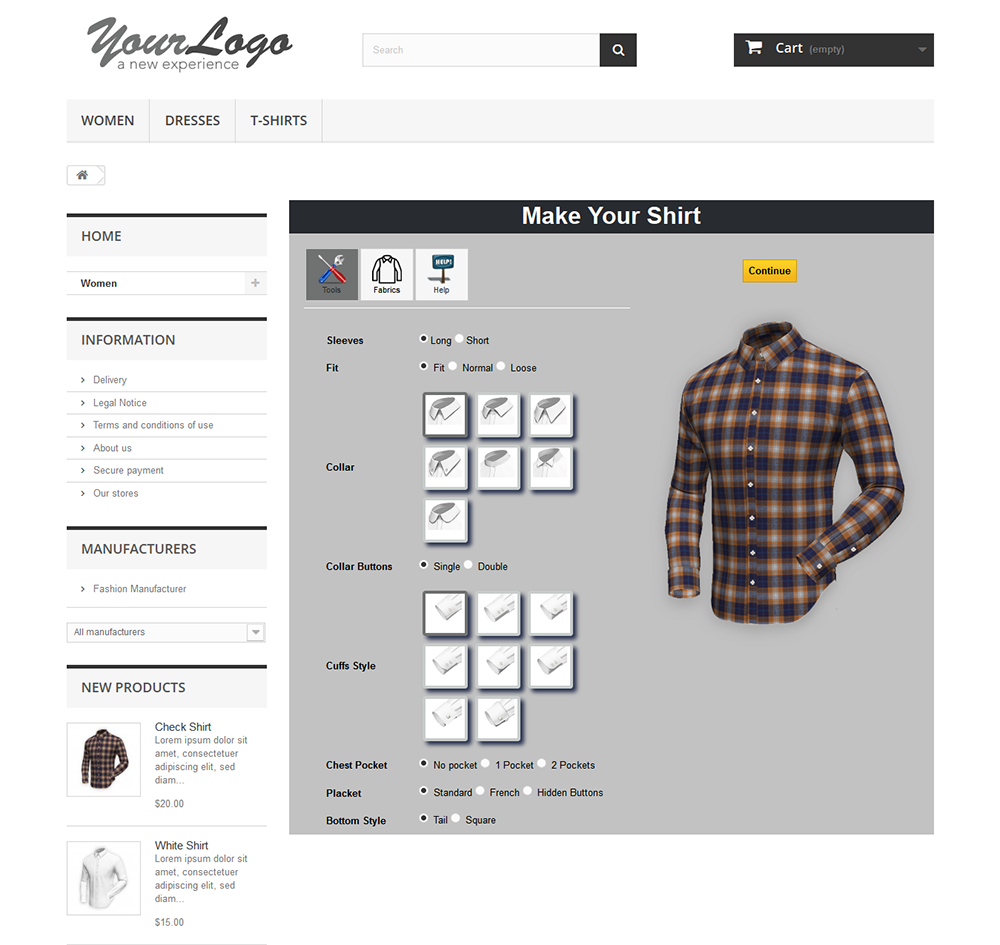This screenshot has width=1000, height=945.
Task: Open the T-SHIRTS menu item
Action: click(x=279, y=121)
